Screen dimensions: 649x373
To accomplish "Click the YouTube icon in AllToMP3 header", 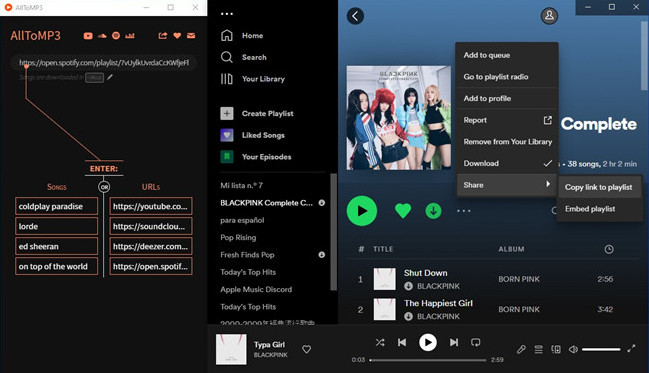I will pos(88,36).
